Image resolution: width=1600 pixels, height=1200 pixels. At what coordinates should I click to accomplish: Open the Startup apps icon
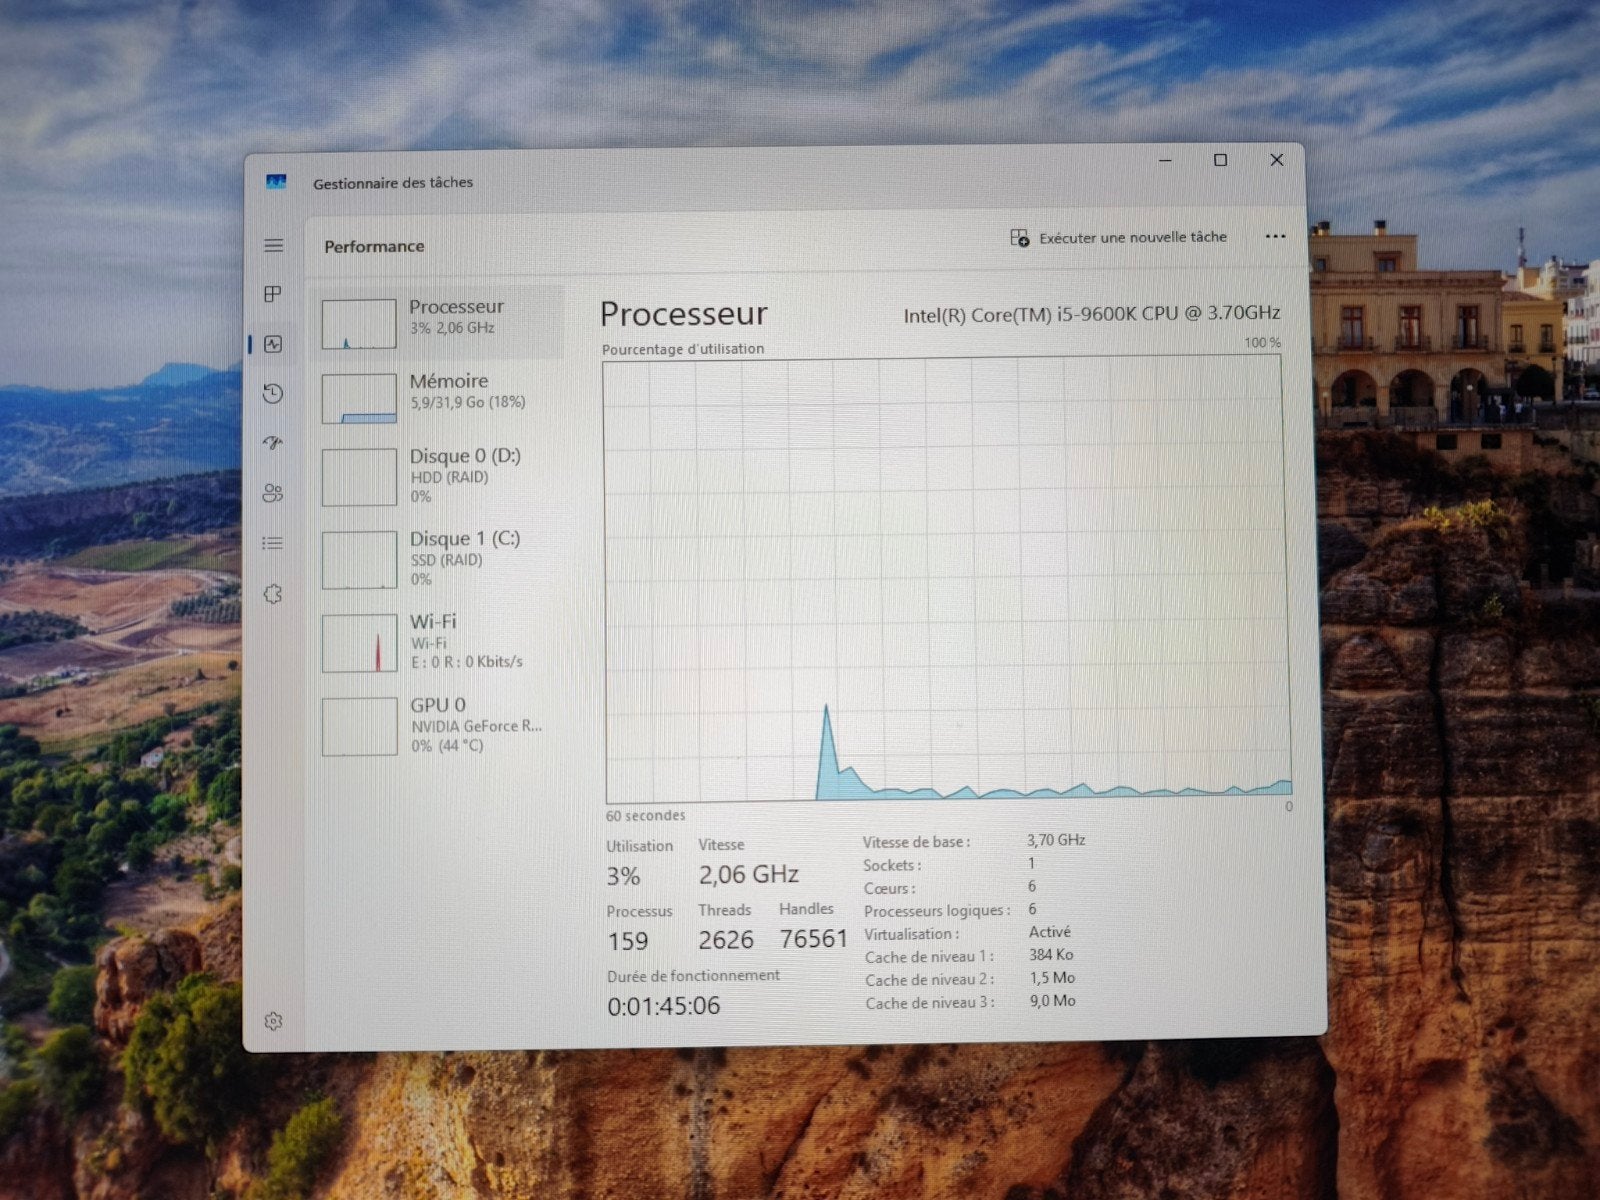pyautogui.click(x=273, y=443)
